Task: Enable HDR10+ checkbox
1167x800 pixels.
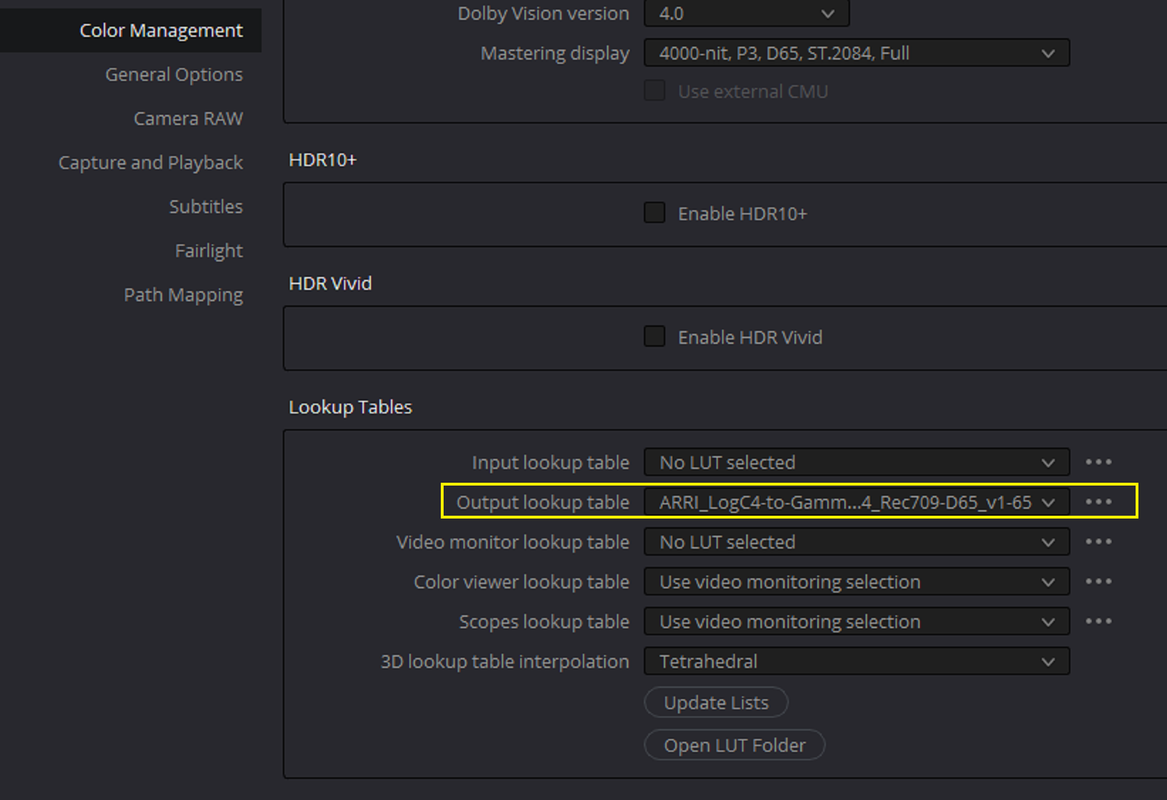Action: 654,213
